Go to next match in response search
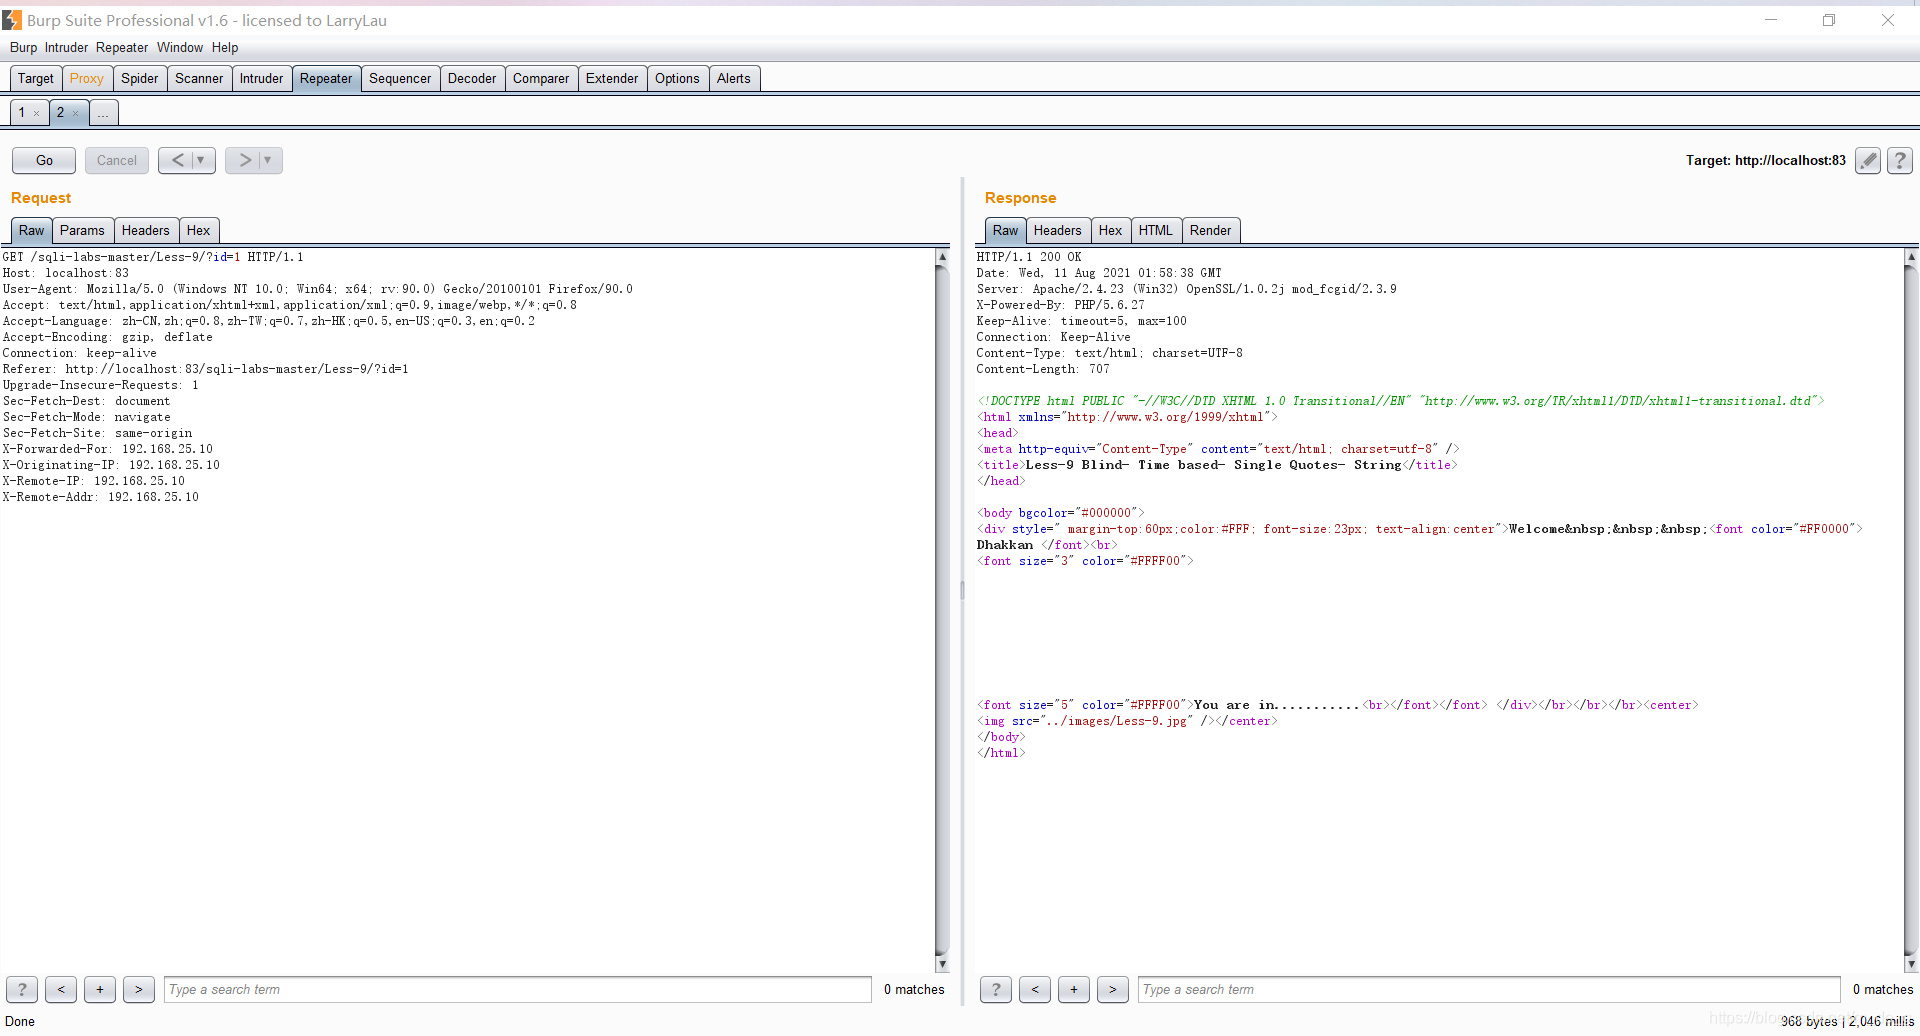Image resolution: width=1920 pixels, height=1036 pixels. coord(1113,989)
